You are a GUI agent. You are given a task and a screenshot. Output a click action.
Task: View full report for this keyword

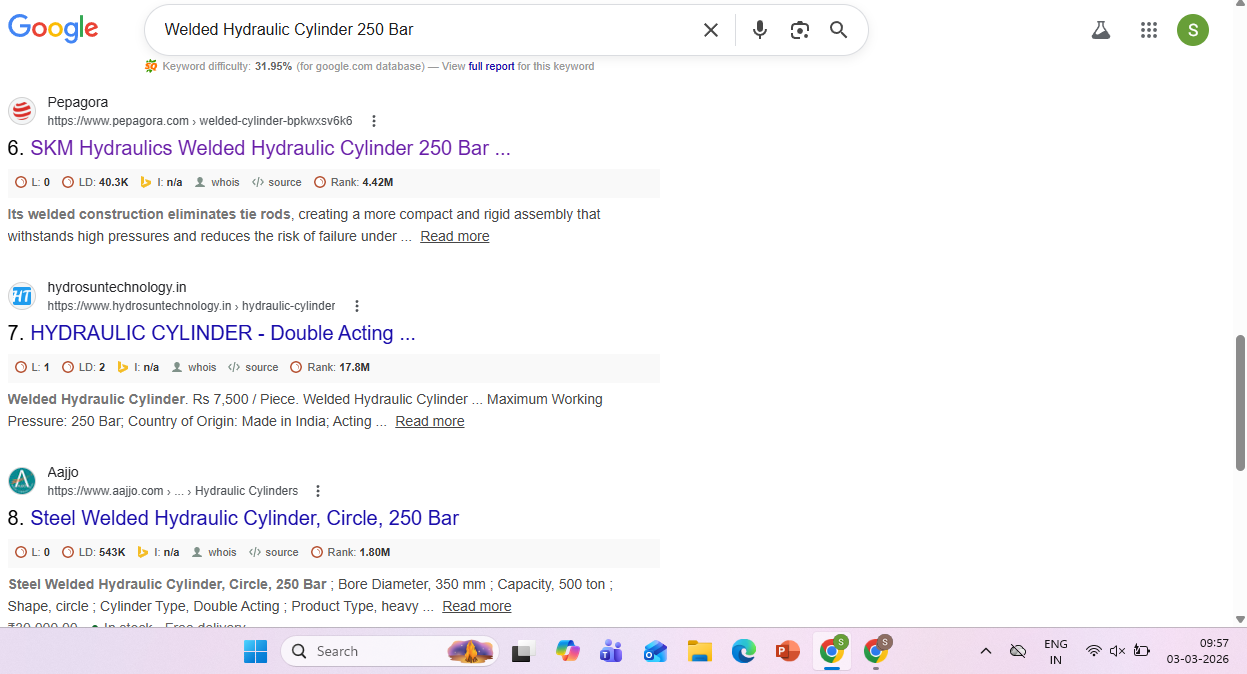point(492,66)
